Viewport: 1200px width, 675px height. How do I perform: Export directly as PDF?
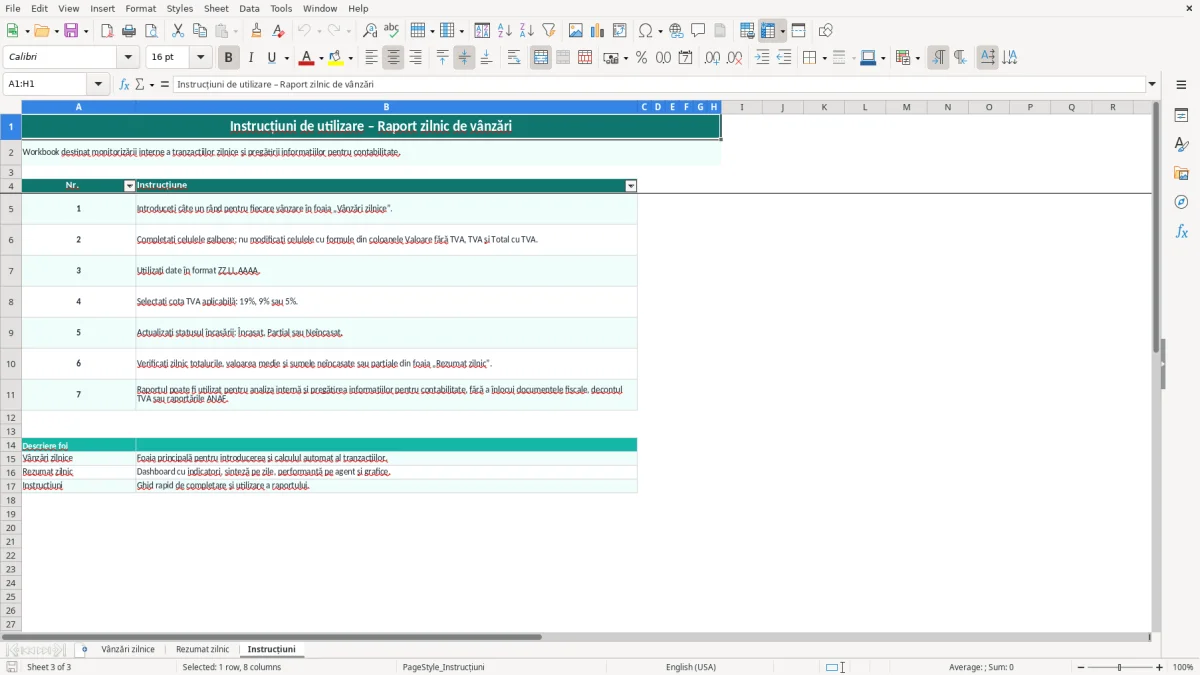pyautogui.click(x=107, y=31)
